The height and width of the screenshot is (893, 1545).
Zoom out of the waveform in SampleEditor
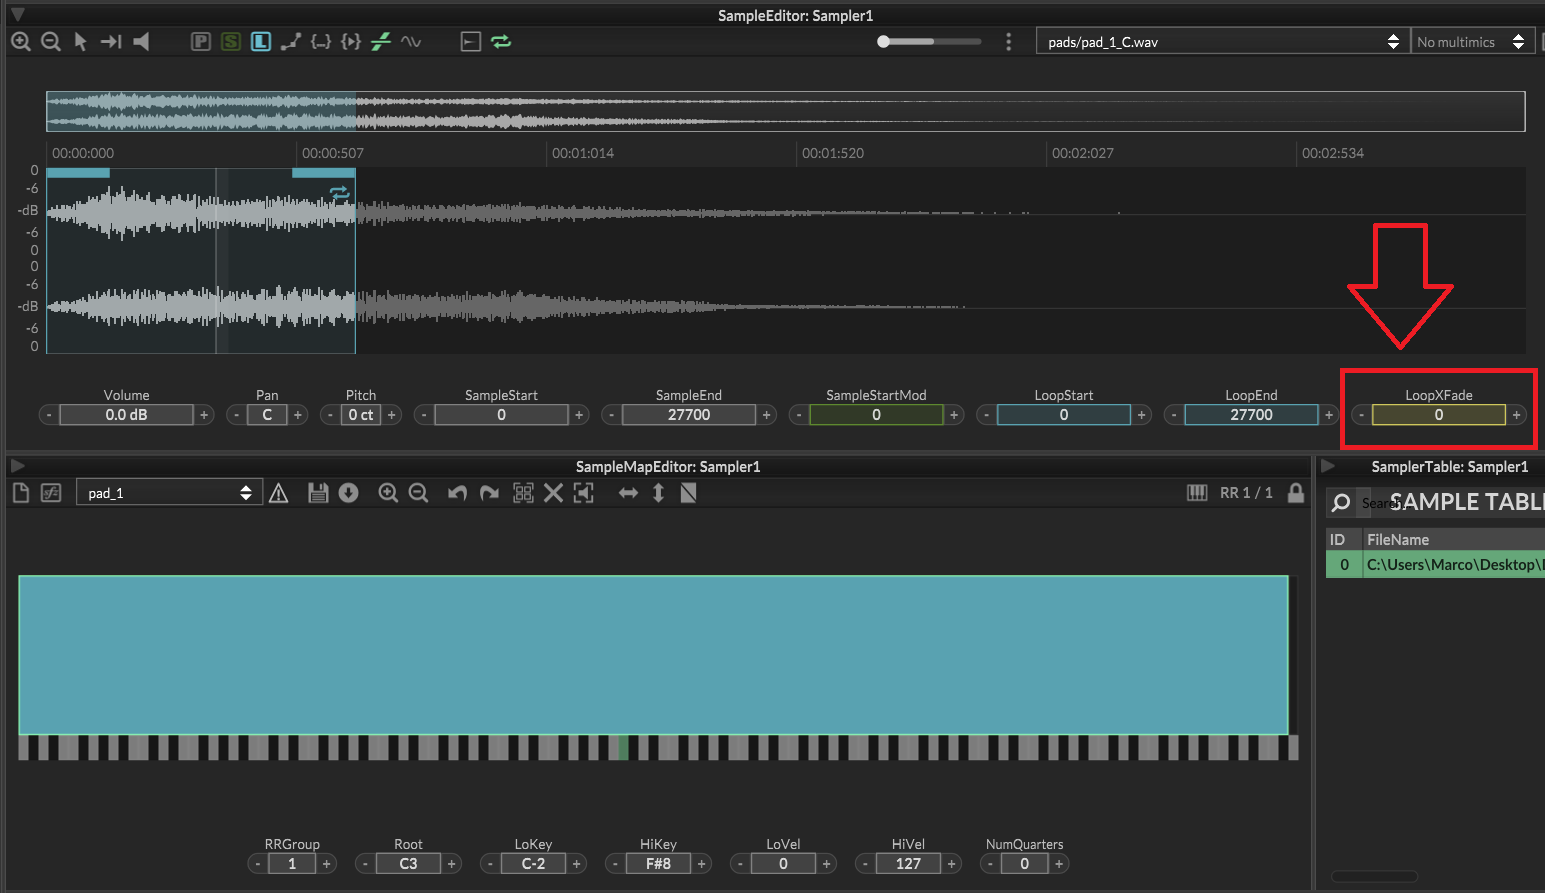point(51,41)
